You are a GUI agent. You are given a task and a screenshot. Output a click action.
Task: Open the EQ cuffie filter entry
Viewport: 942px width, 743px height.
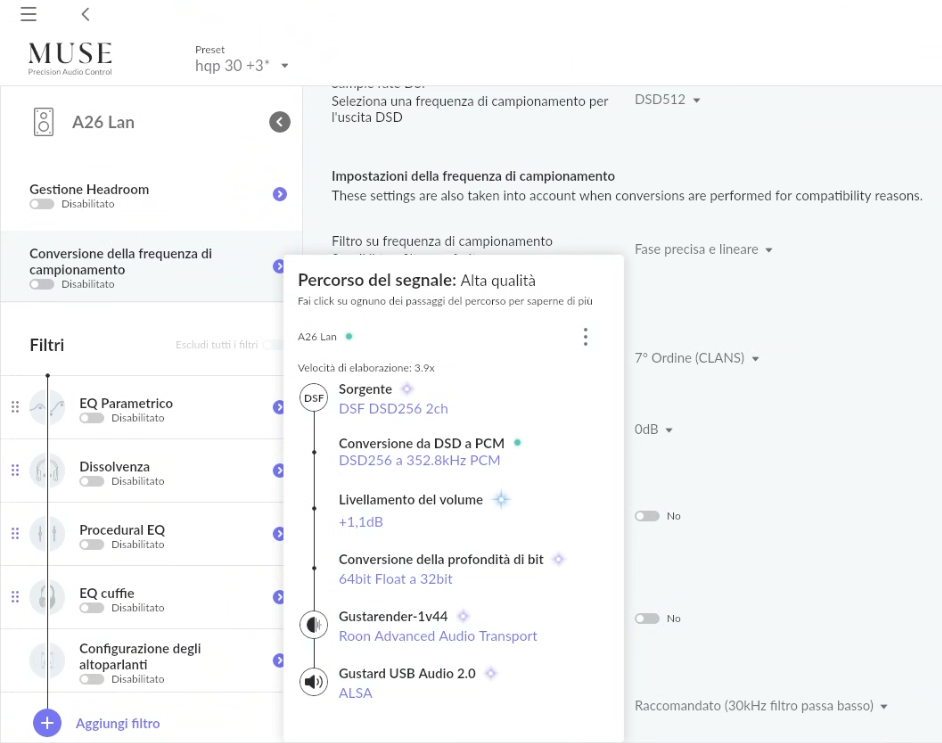107,593
